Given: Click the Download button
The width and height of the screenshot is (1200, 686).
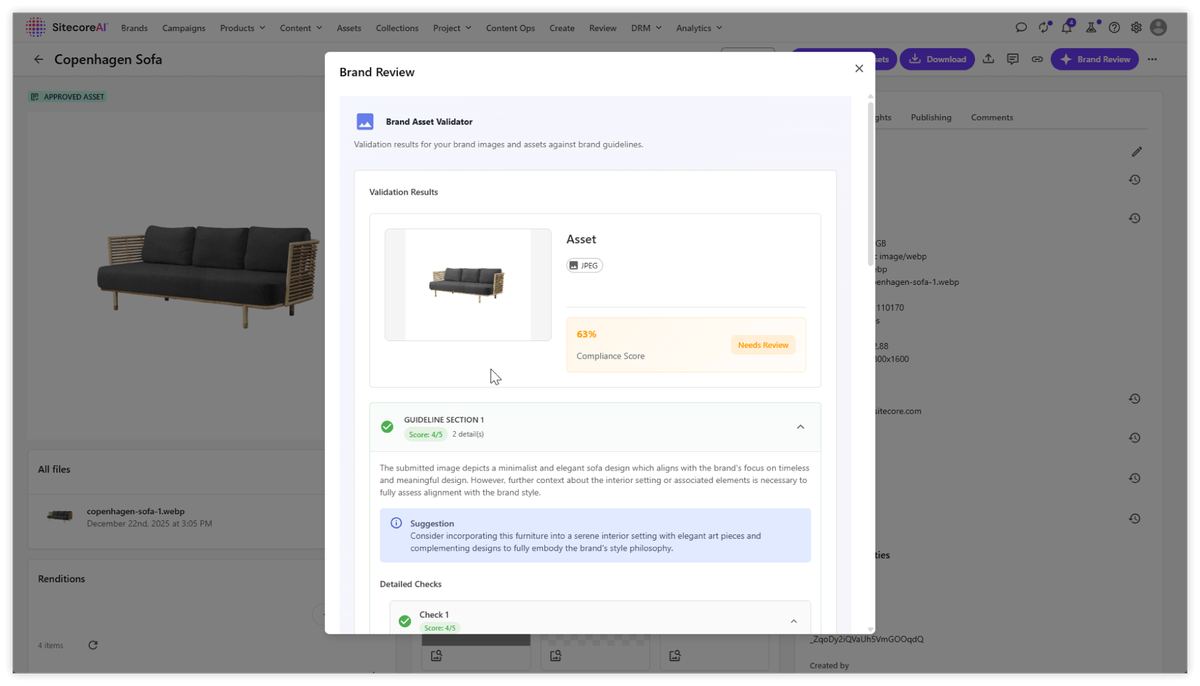Looking at the screenshot, I should coord(938,59).
